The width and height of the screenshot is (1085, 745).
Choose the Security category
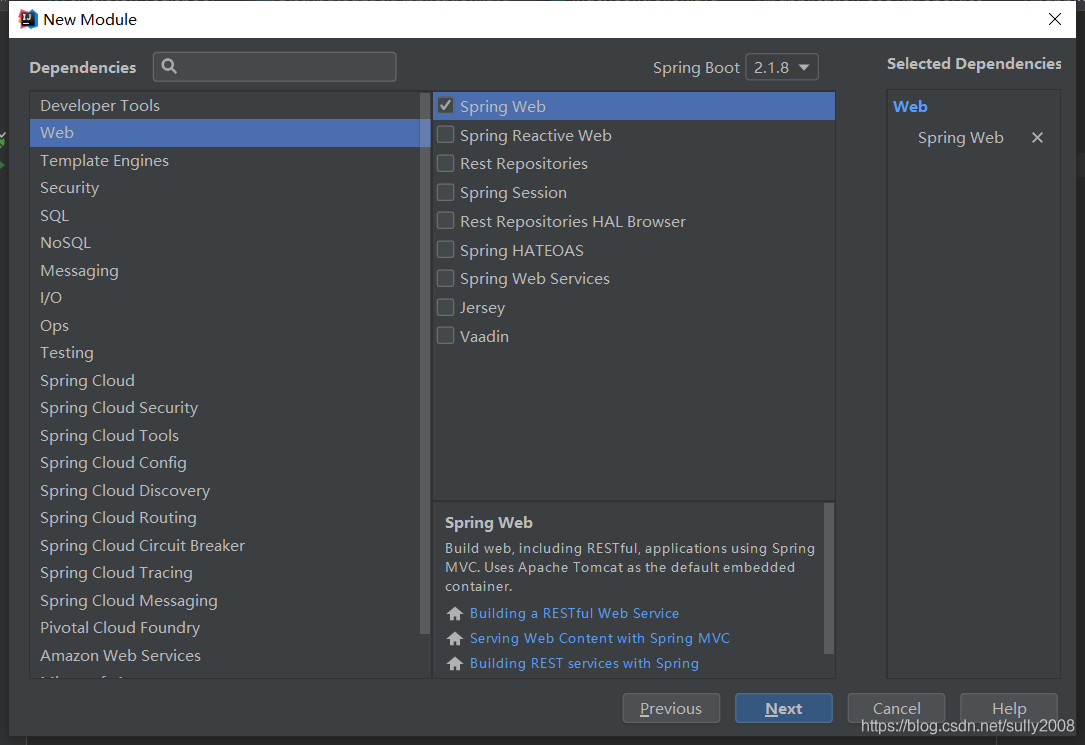[x=226, y=187]
